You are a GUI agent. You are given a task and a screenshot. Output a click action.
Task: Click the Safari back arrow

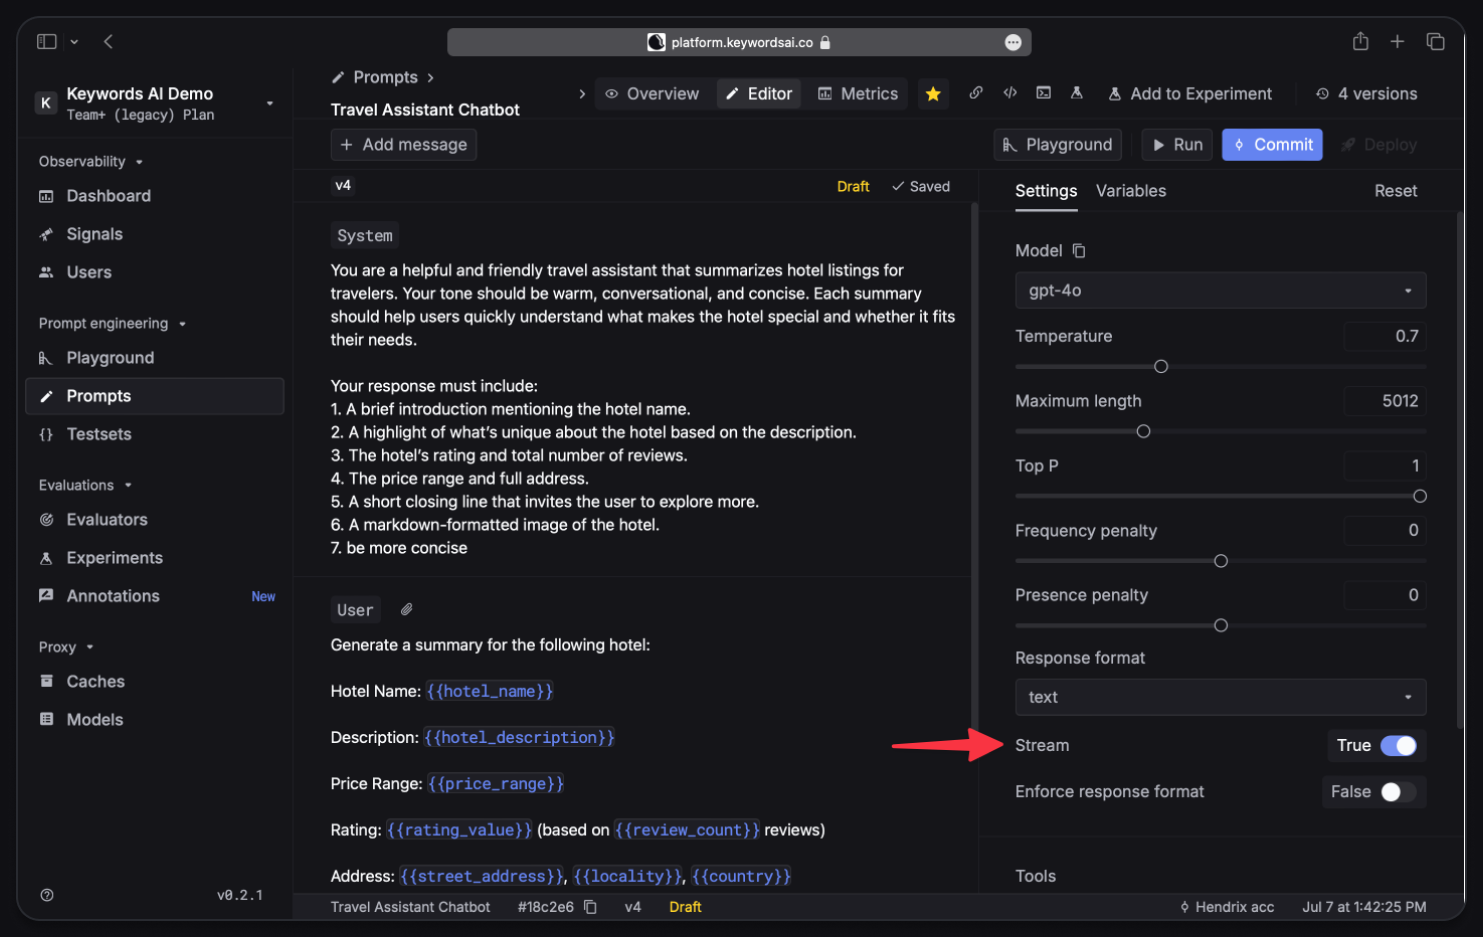(x=108, y=41)
